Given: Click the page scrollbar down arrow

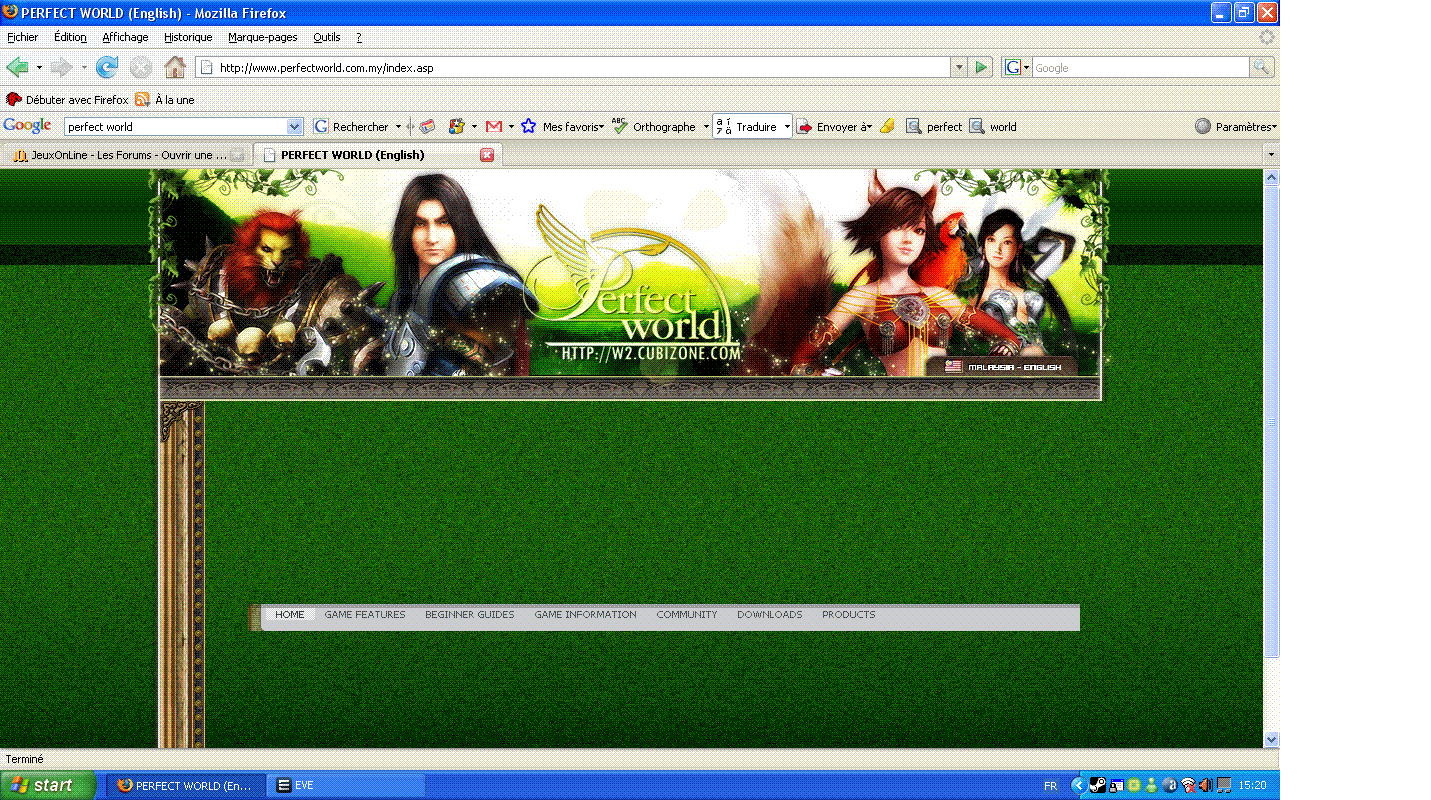Looking at the screenshot, I should coord(1272,739).
